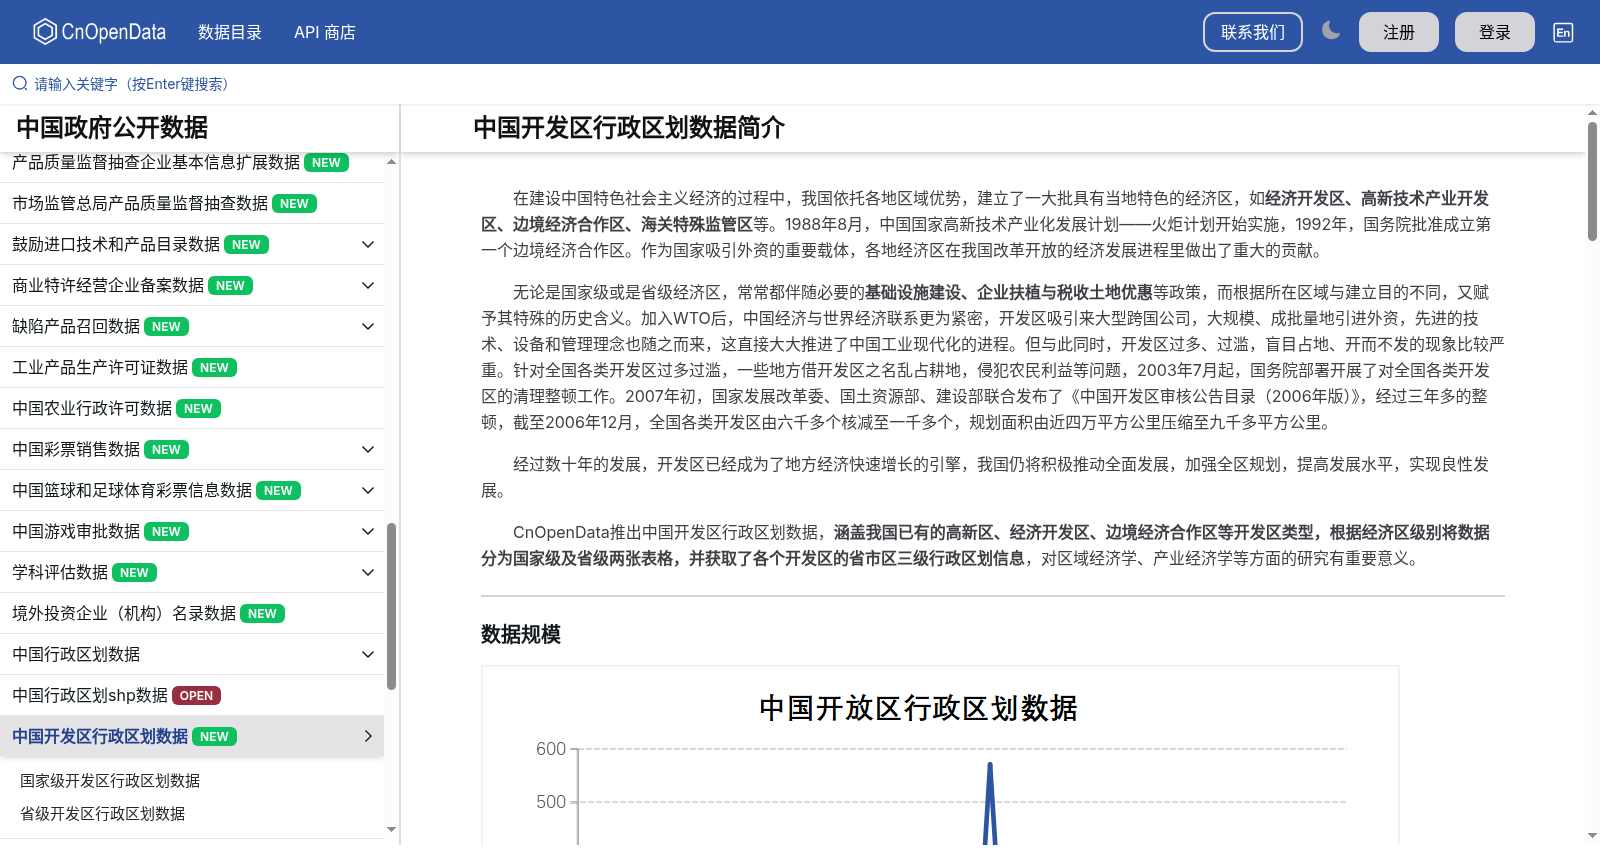Click the sidebar scrollbar thumb
The width and height of the screenshot is (1600, 861).
pyautogui.click(x=392, y=606)
